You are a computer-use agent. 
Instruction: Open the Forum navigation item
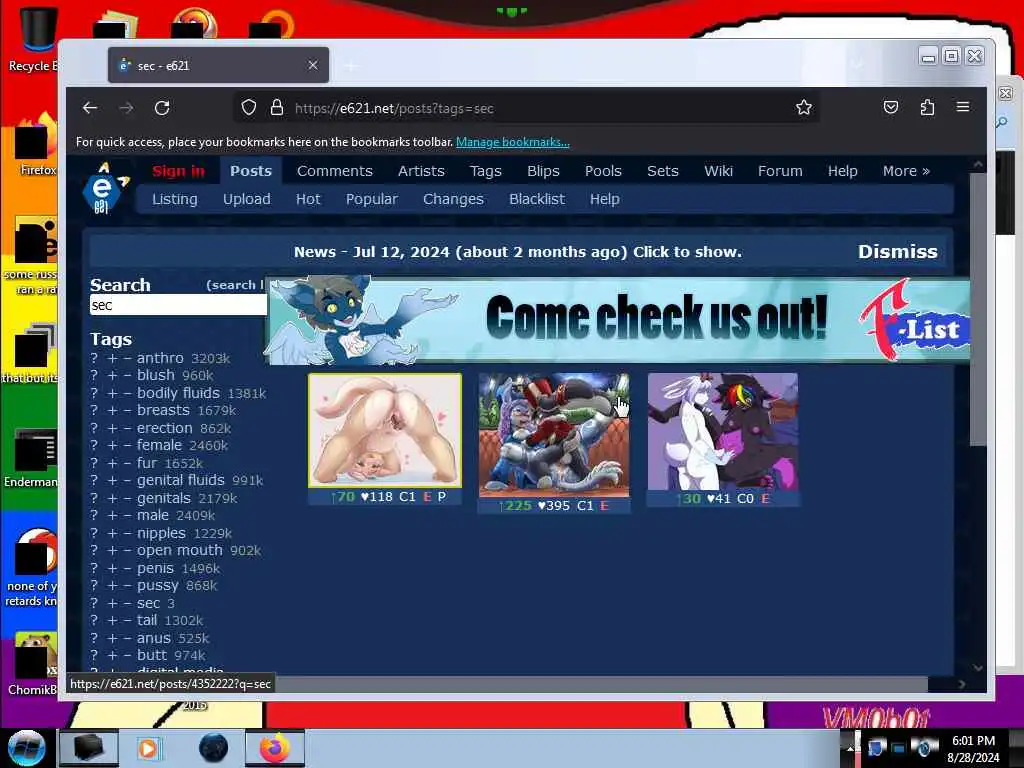(780, 171)
